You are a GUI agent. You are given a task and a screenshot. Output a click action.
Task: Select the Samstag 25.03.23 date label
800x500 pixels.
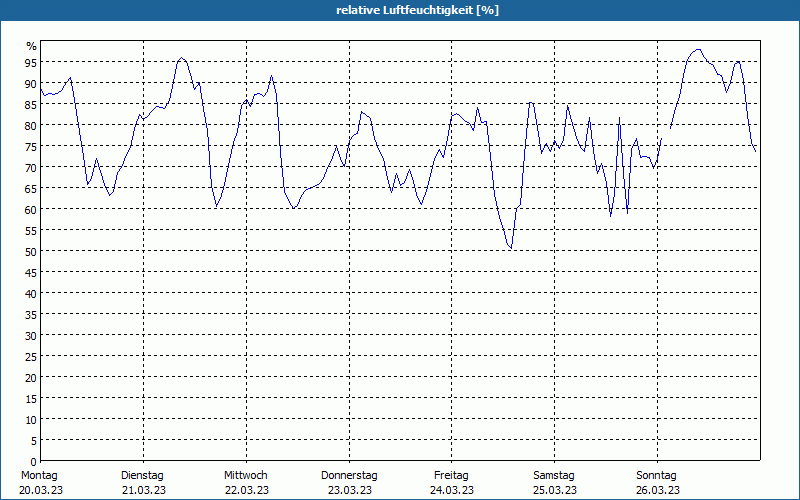[555, 483]
